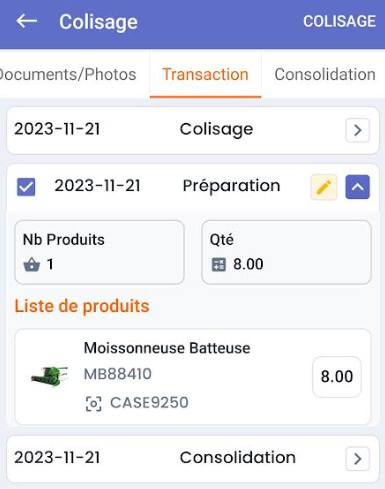The height and width of the screenshot is (489, 385).
Task: Expand the Consolidation row chevron
Action: click(358, 459)
